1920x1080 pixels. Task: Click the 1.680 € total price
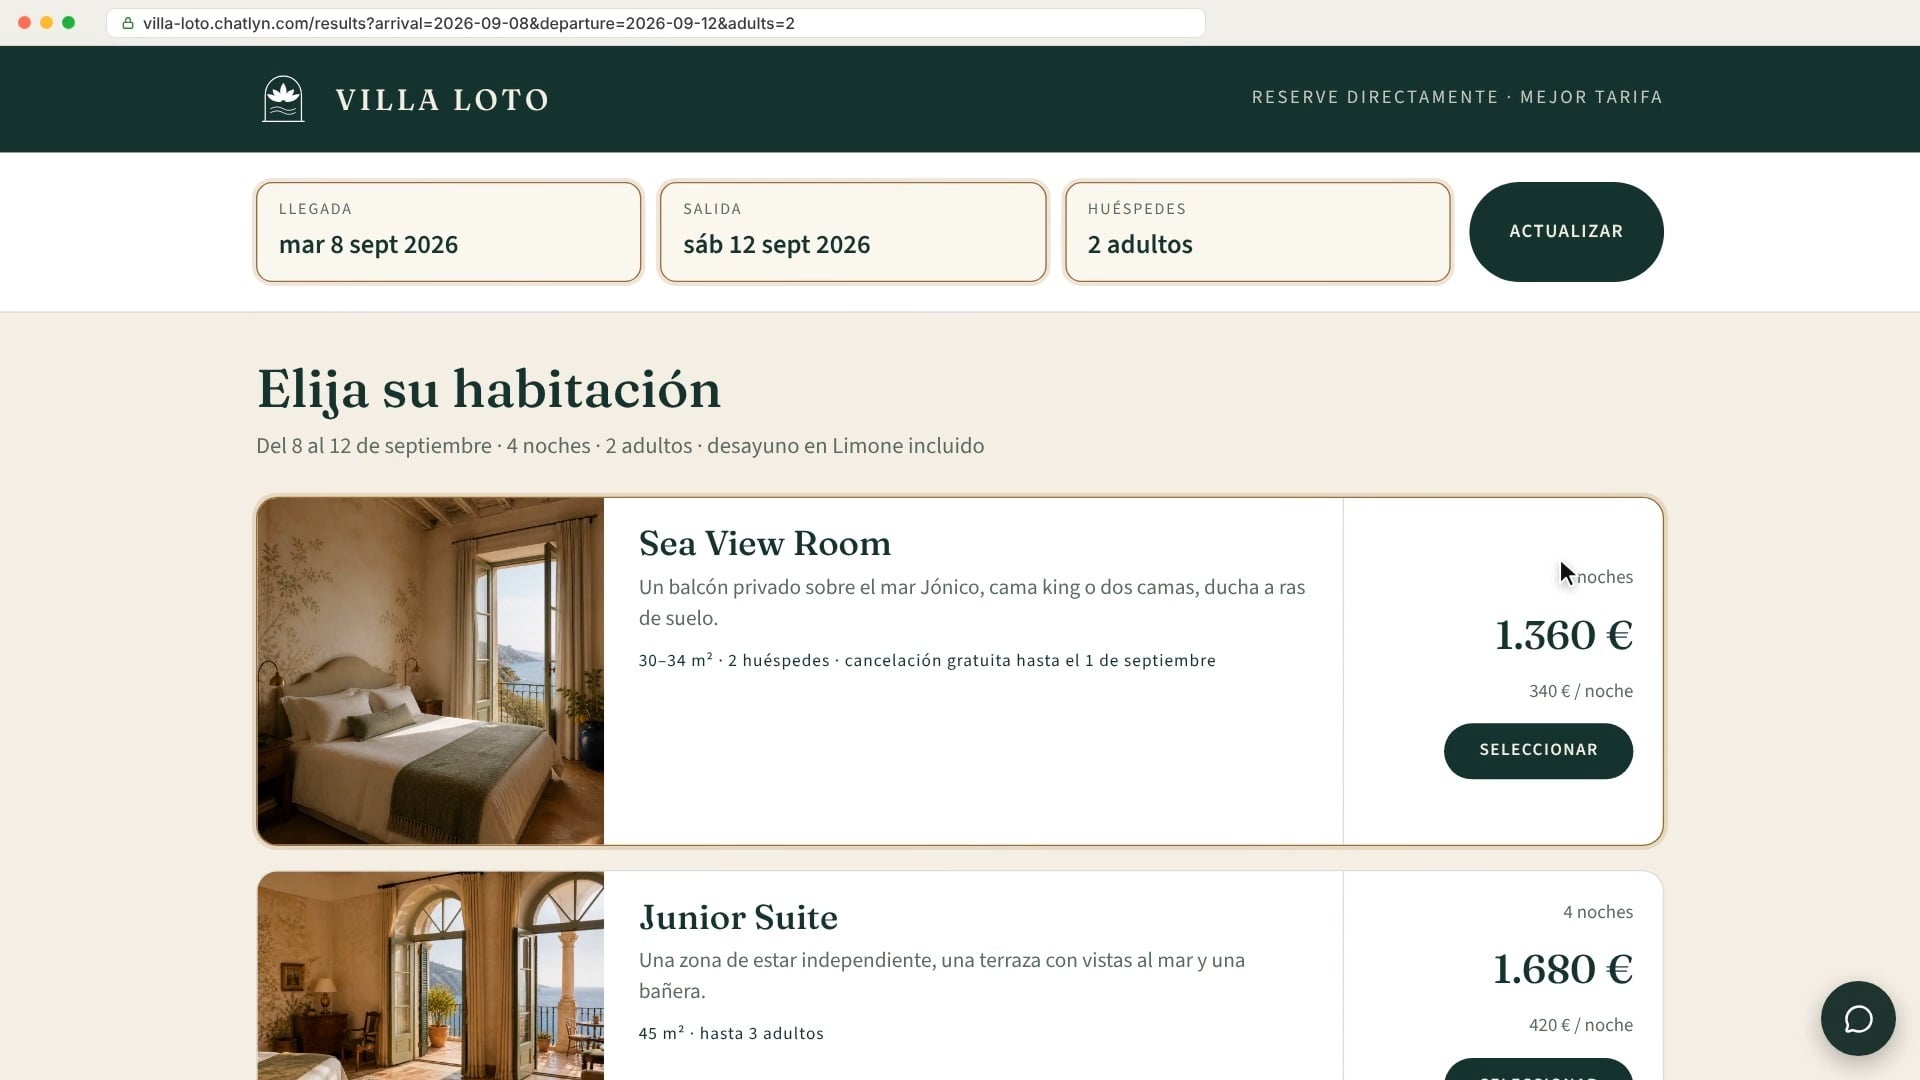1562,969
